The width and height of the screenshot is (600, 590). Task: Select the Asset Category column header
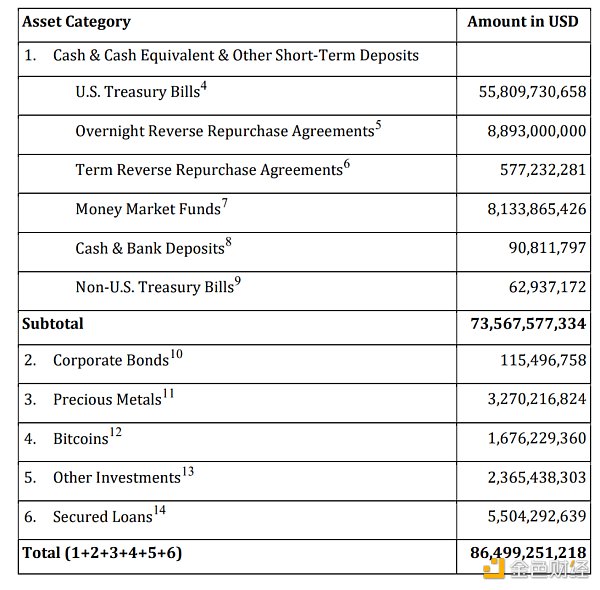click(76, 21)
